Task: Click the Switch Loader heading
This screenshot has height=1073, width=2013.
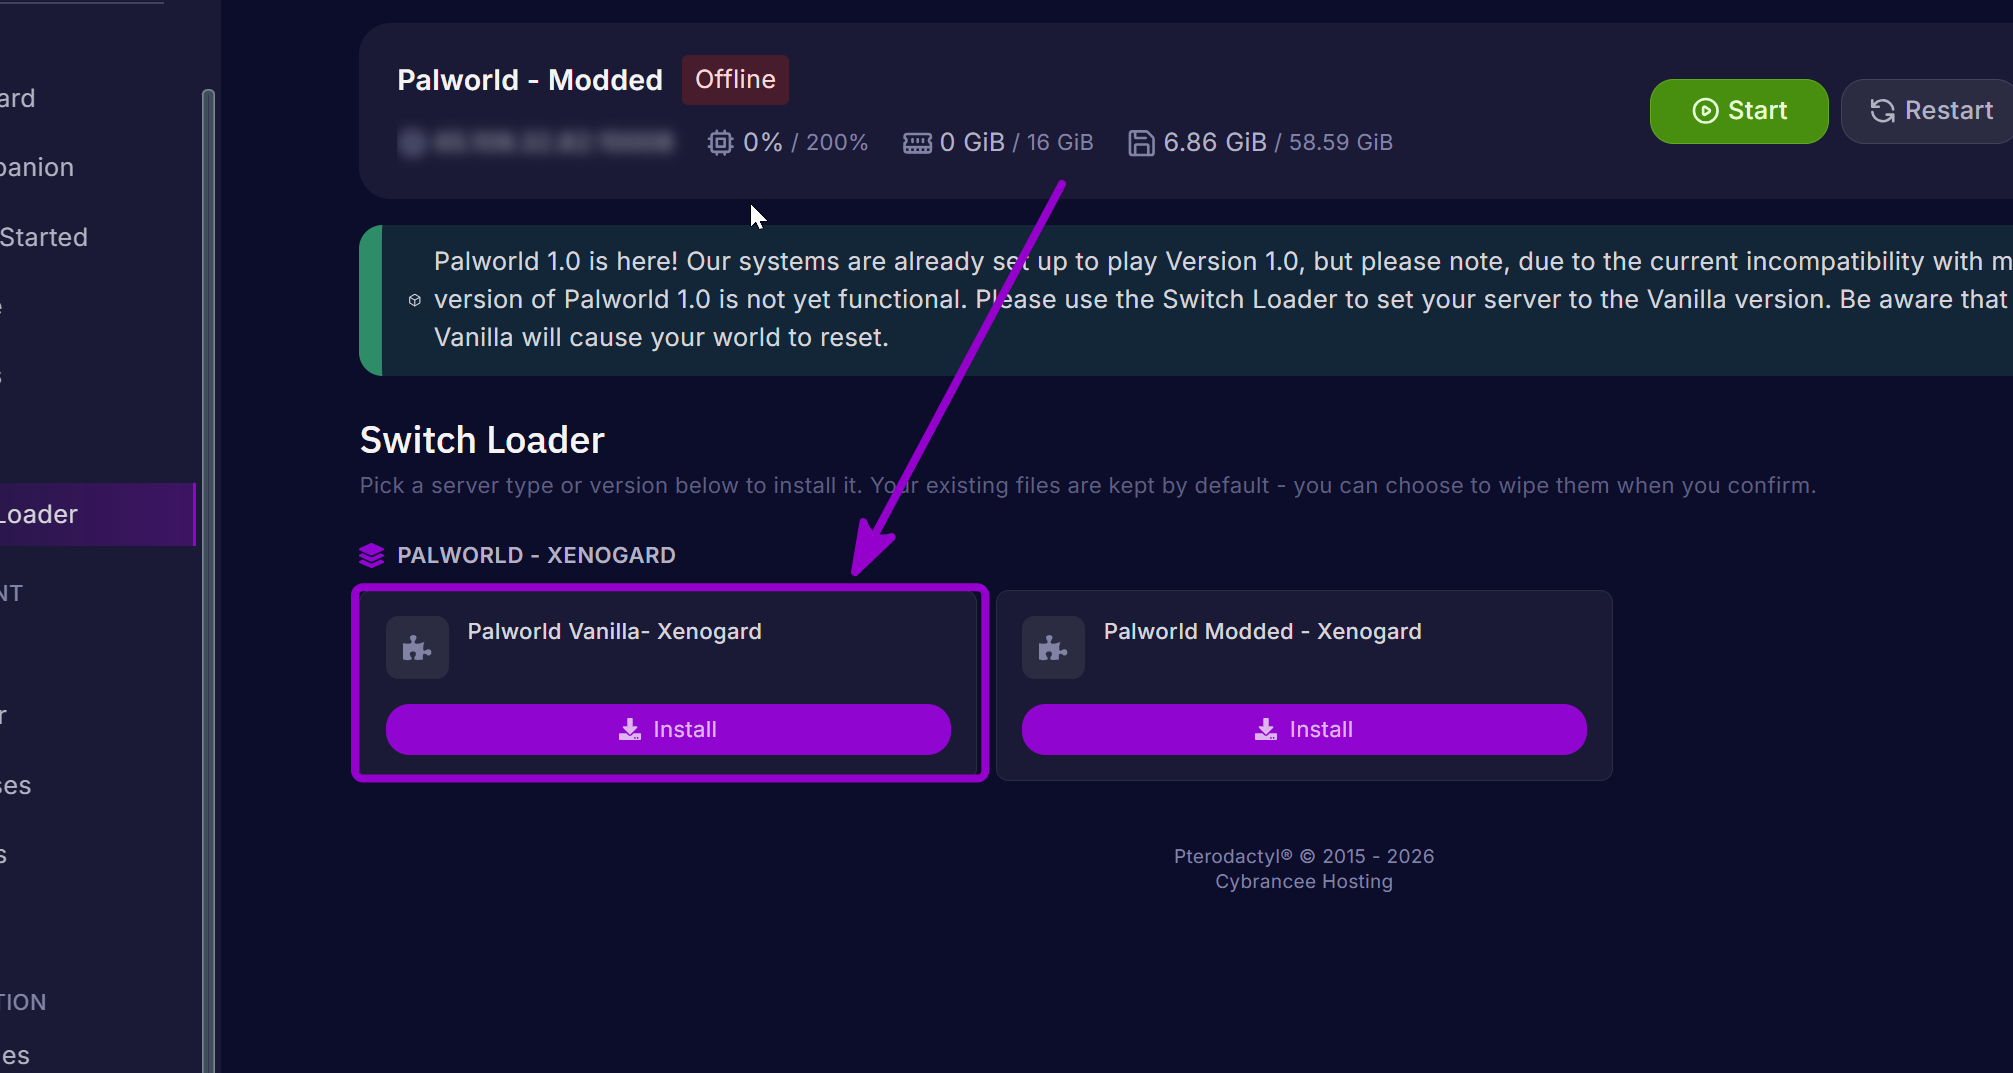Action: [482, 440]
